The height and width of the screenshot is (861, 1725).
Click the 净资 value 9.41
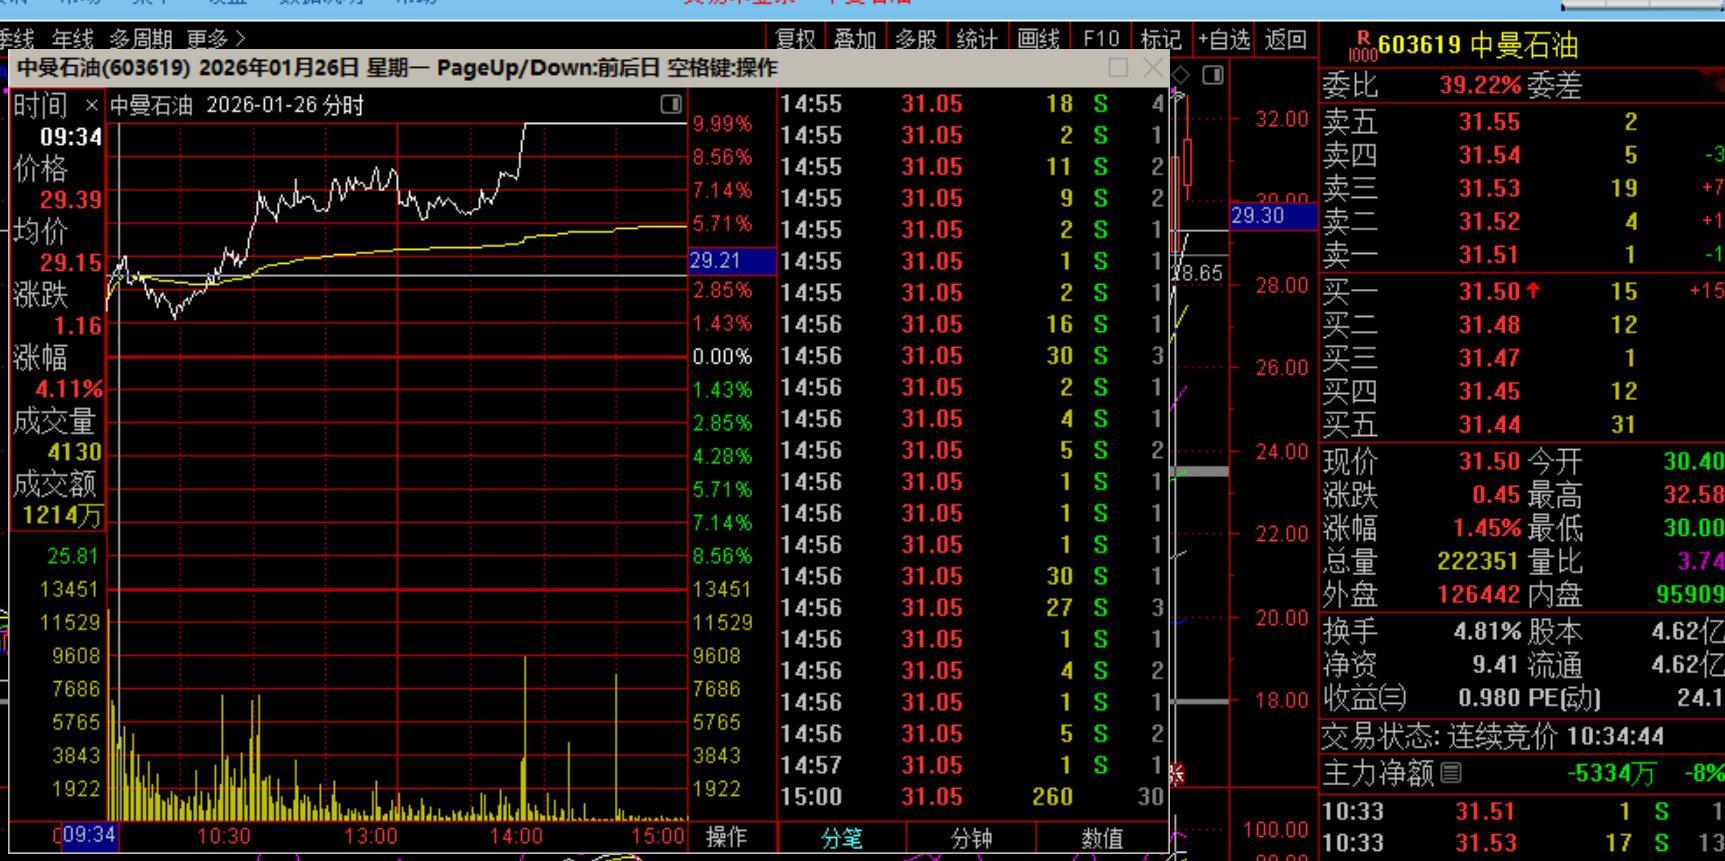click(1496, 665)
